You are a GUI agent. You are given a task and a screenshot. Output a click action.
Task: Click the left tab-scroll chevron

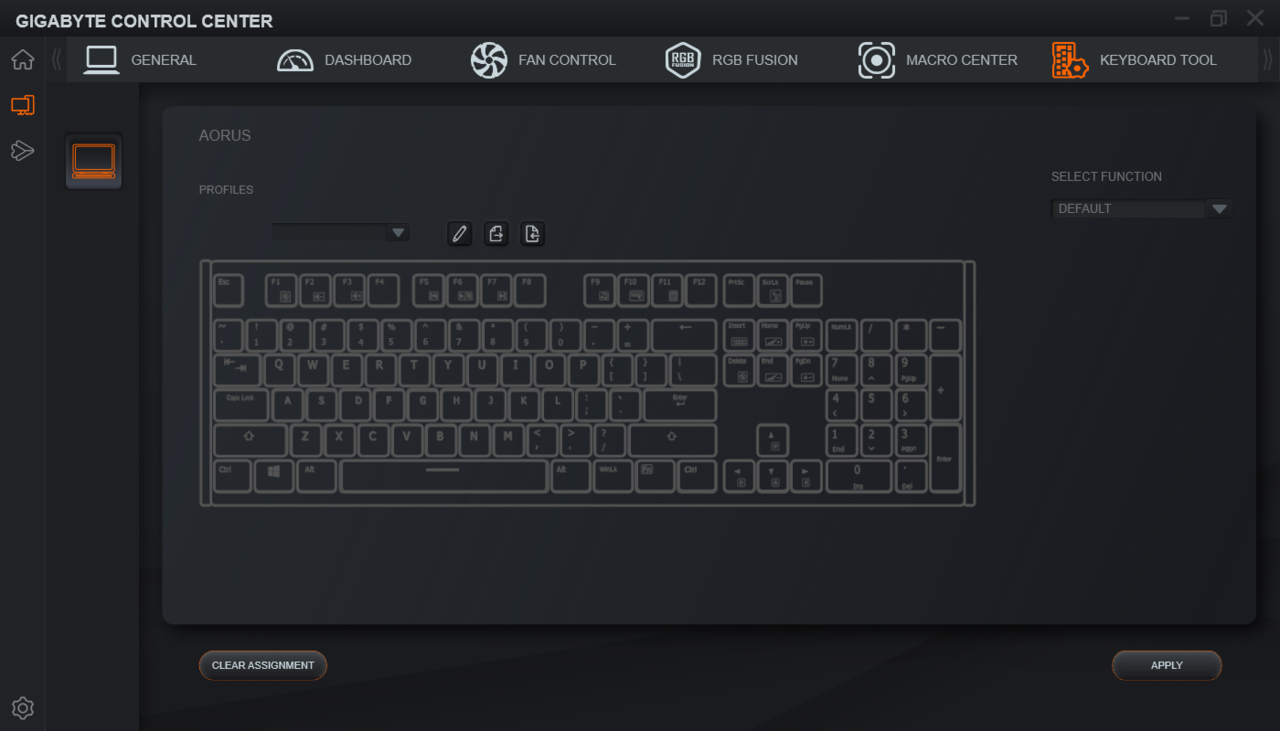[x=56, y=60]
